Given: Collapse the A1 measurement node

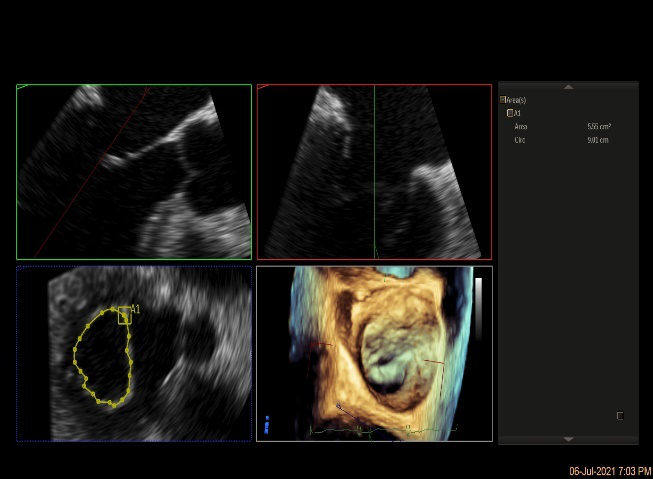Looking at the screenshot, I should 510,113.
